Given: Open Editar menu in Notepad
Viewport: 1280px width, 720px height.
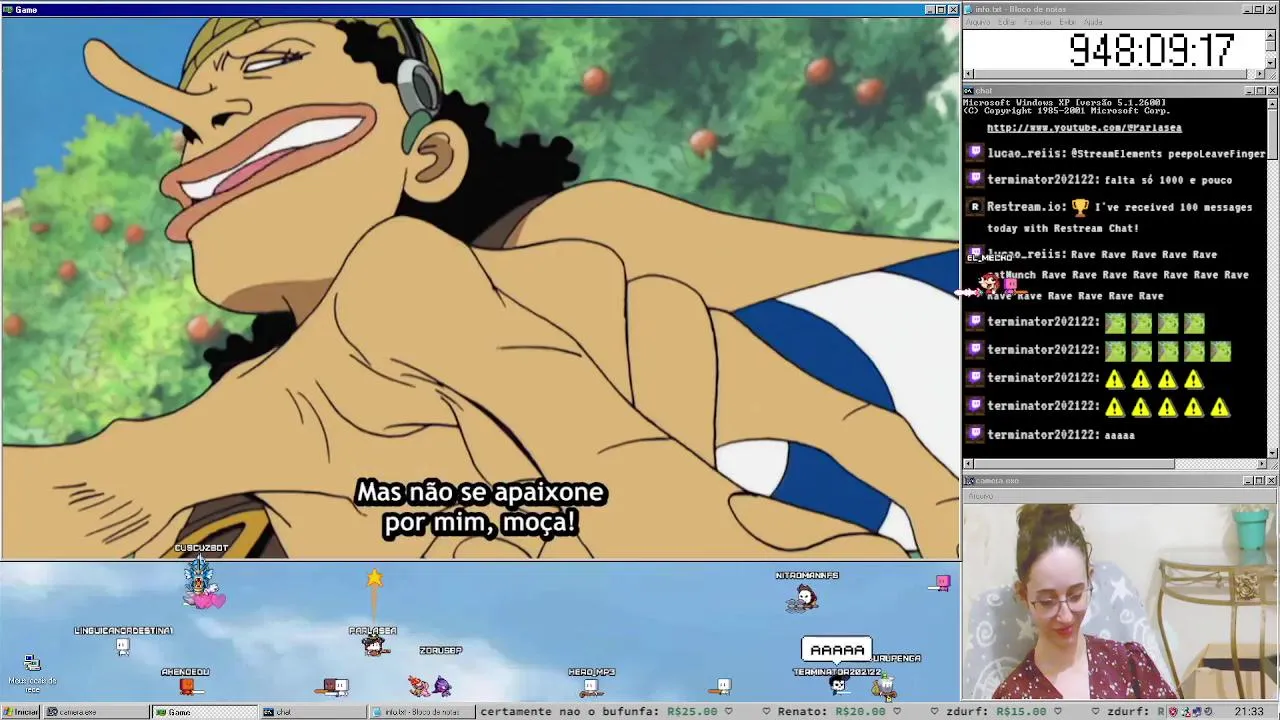Looking at the screenshot, I should [x=1007, y=22].
